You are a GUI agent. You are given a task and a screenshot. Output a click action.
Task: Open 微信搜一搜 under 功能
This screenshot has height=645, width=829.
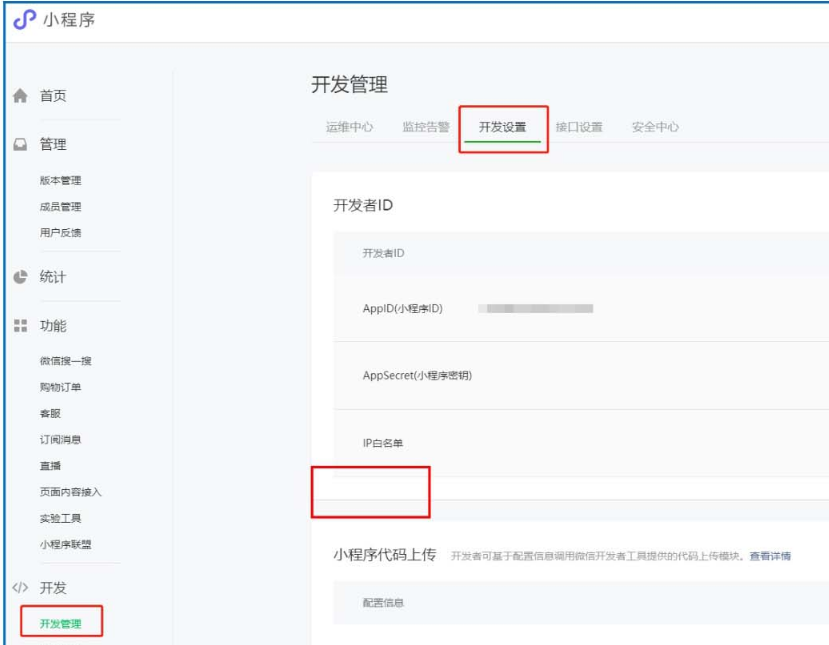[65, 361]
